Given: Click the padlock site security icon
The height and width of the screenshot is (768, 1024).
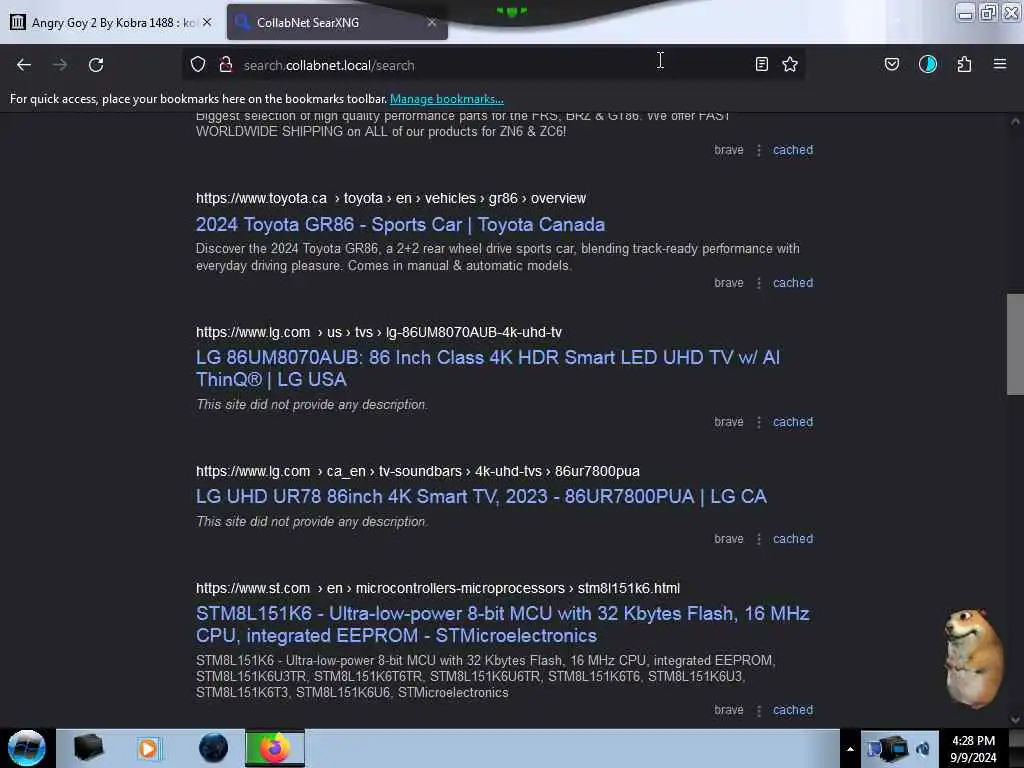Looking at the screenshot, I should [226, 65].
